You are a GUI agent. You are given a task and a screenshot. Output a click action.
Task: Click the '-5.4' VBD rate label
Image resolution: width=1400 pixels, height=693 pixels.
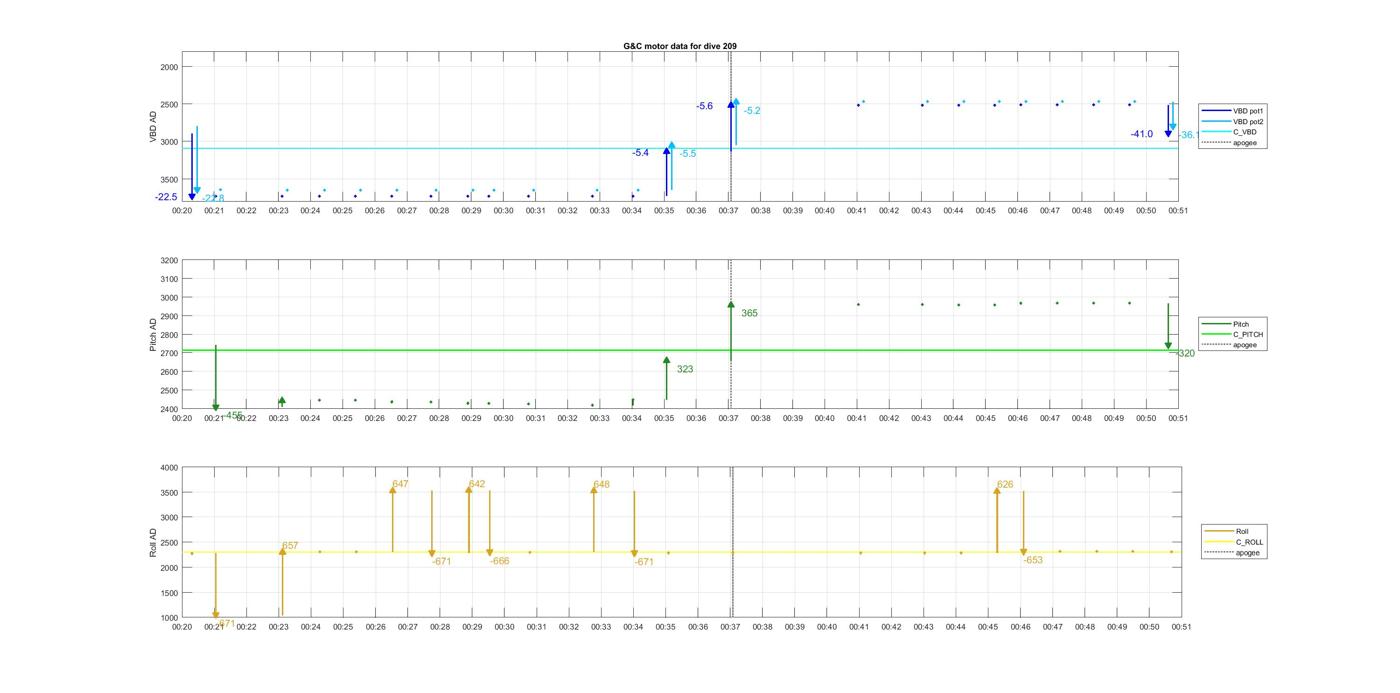tap(640, 153)
